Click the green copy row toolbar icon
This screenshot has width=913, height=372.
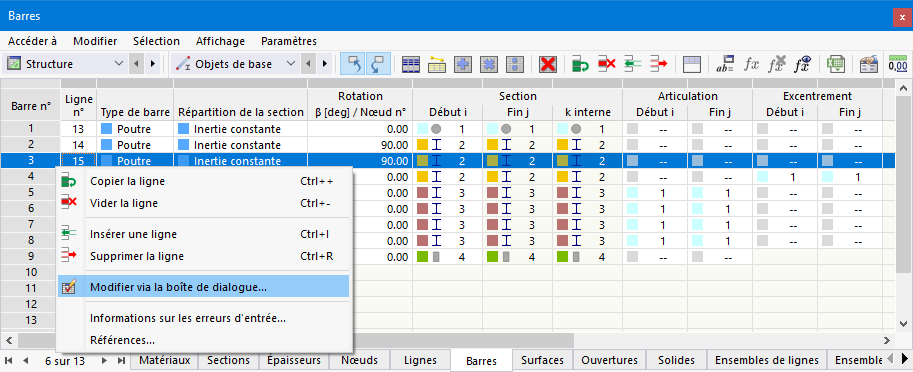[580, 64]
